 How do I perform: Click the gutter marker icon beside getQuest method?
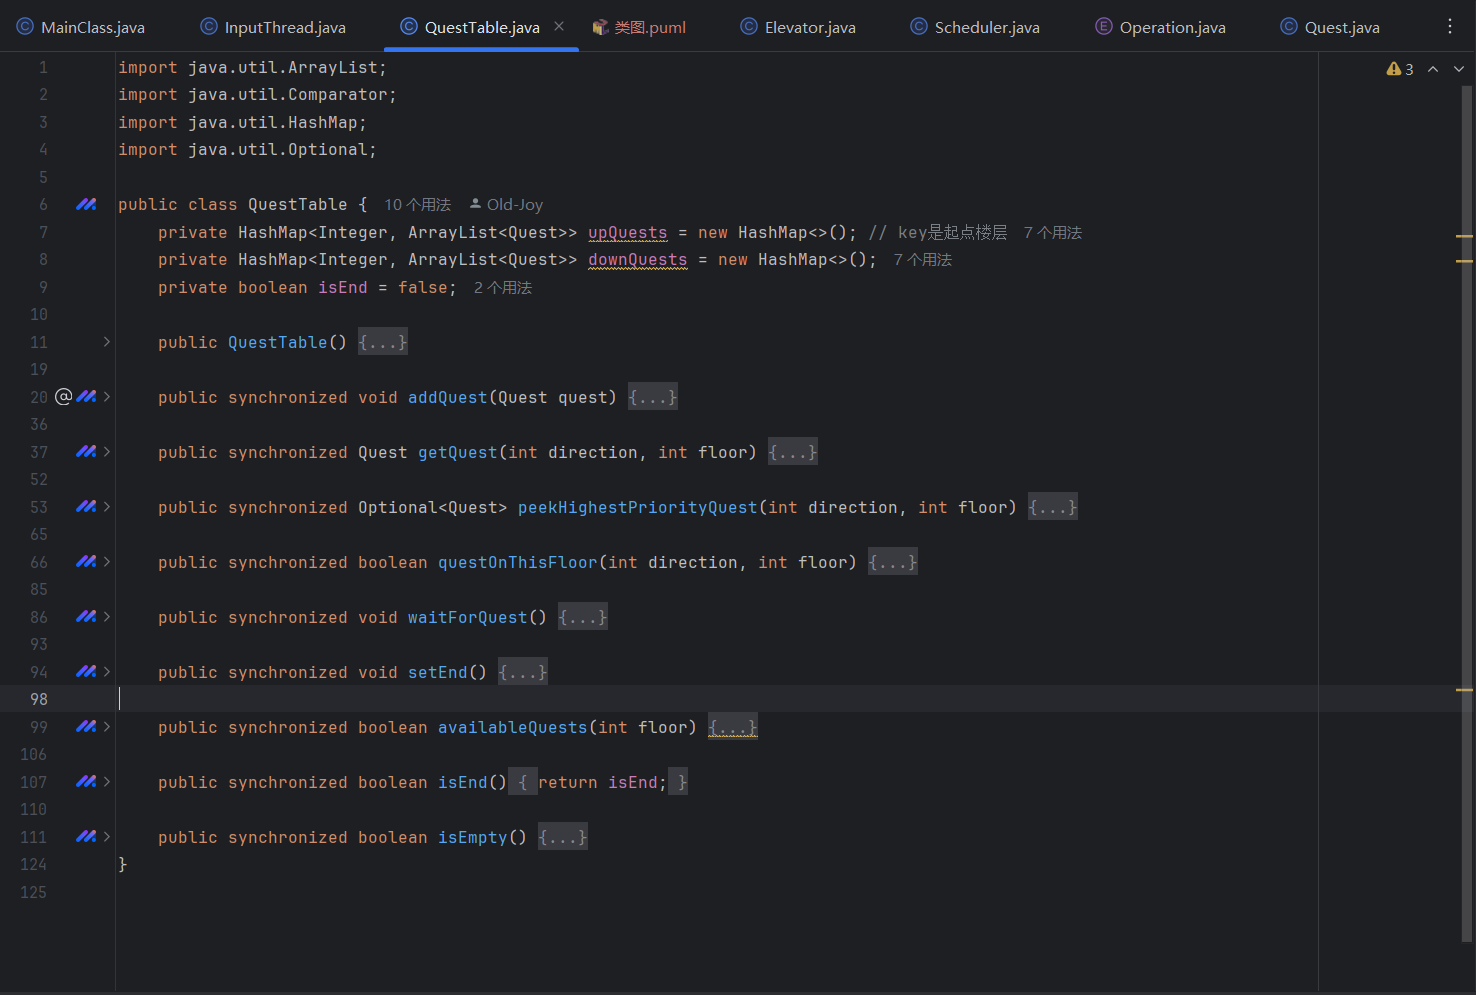(86, 452)
